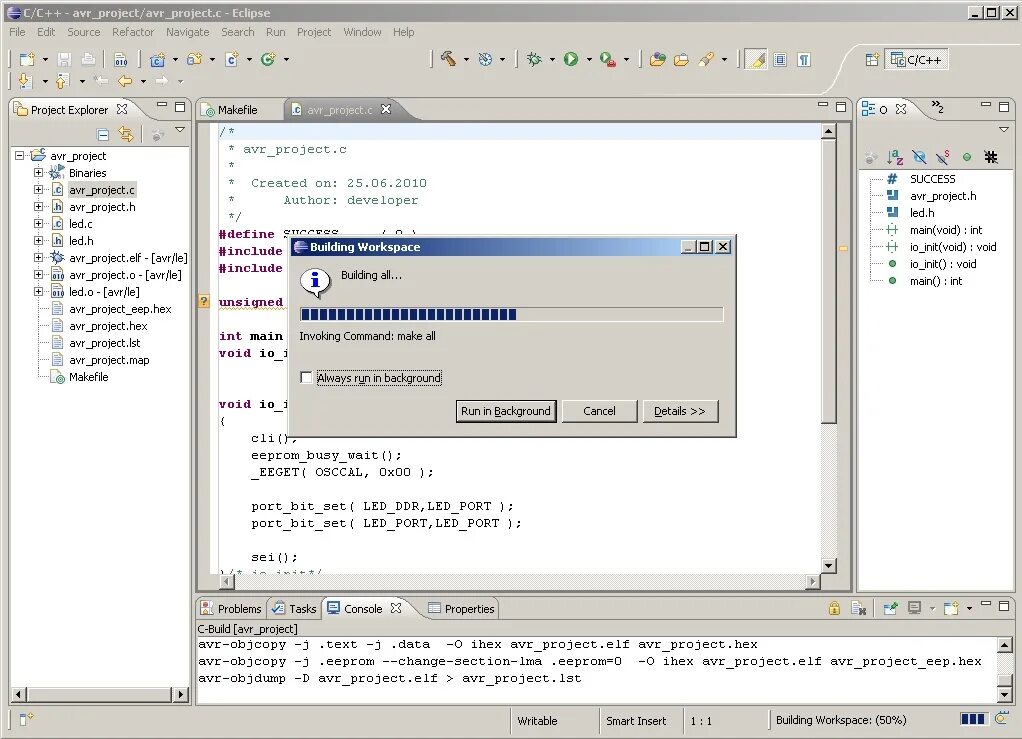Click the warning marker beside 'unsigned' line
Viewport: 1022px width, 739px height.
click(x=204, y=301)
